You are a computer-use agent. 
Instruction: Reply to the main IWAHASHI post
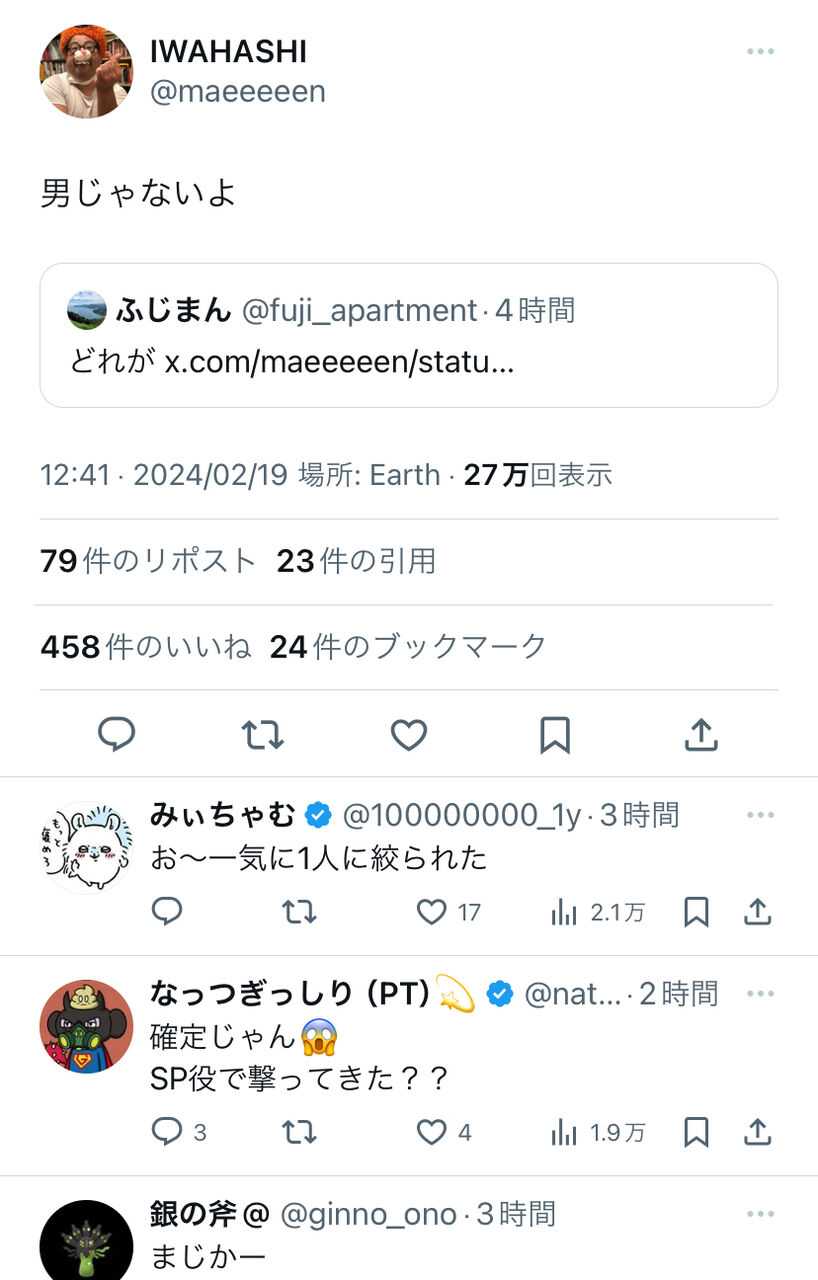coord(116,735)
